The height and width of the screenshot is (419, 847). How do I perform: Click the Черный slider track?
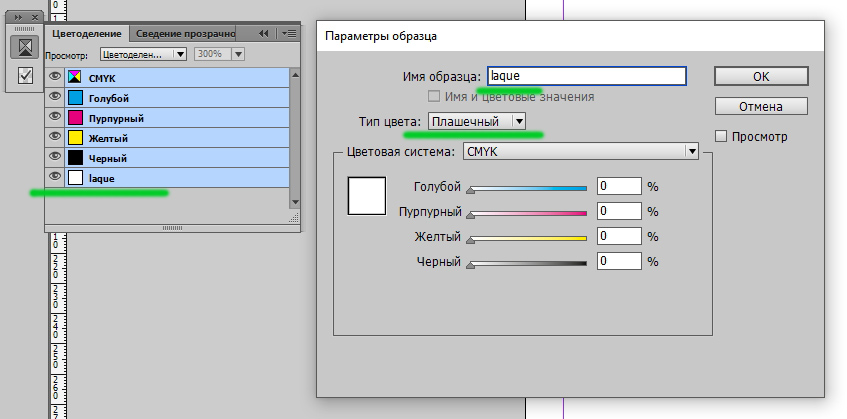[528, 263]
